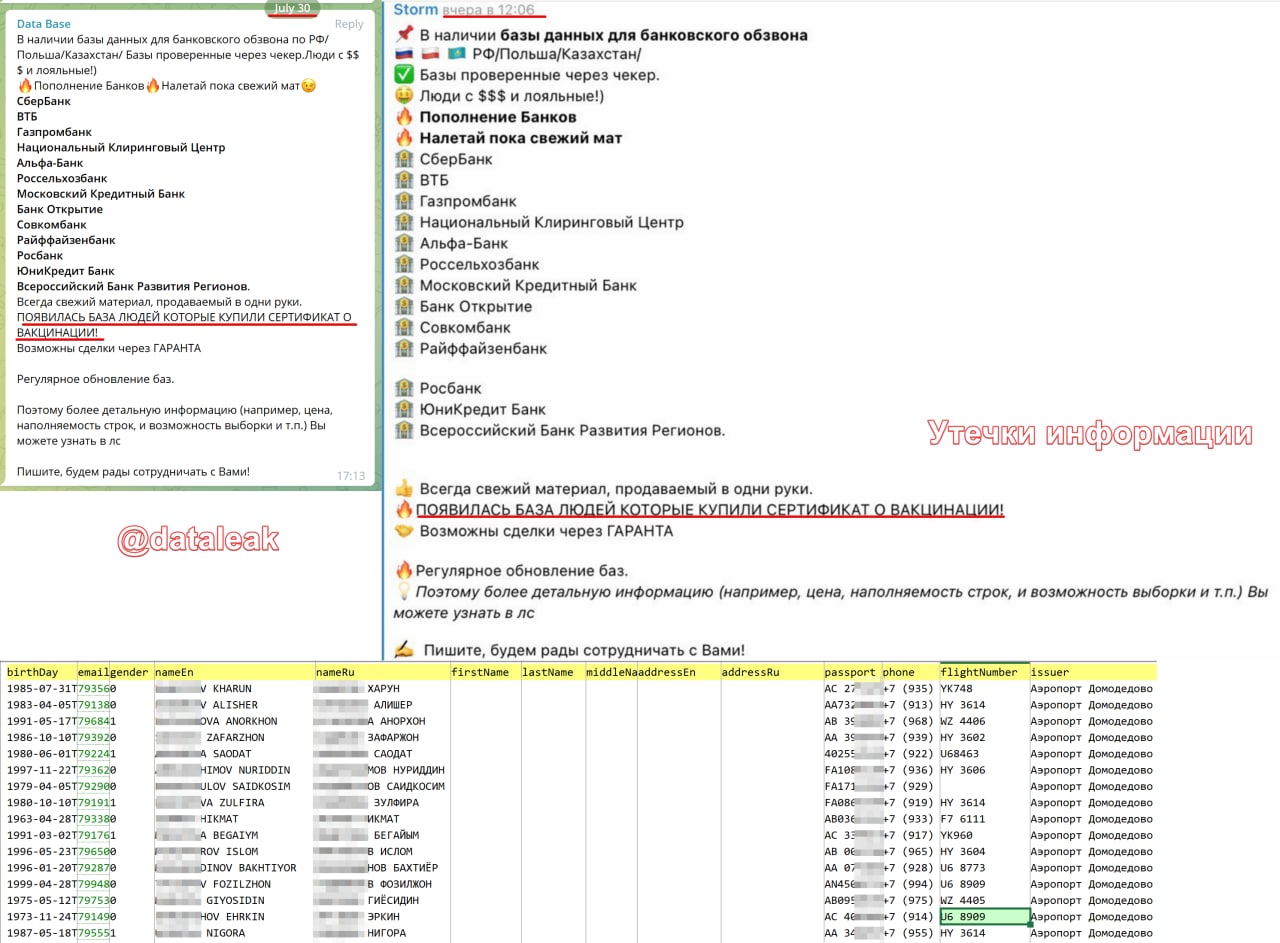1280x943 pixels.
Task: Click the birthDay cell 1987-05-18T
Action: tap(40, 933)
